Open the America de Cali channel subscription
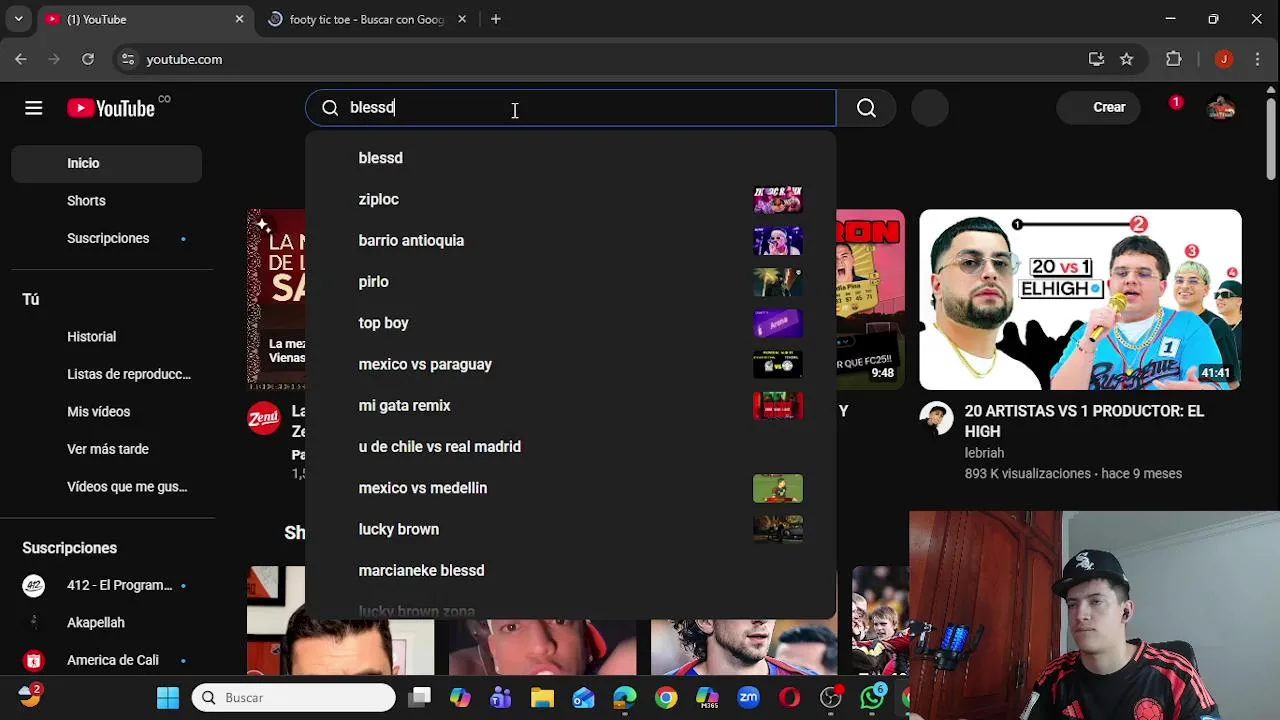Viewport: 1280px width, 720px height. point(107,660)
